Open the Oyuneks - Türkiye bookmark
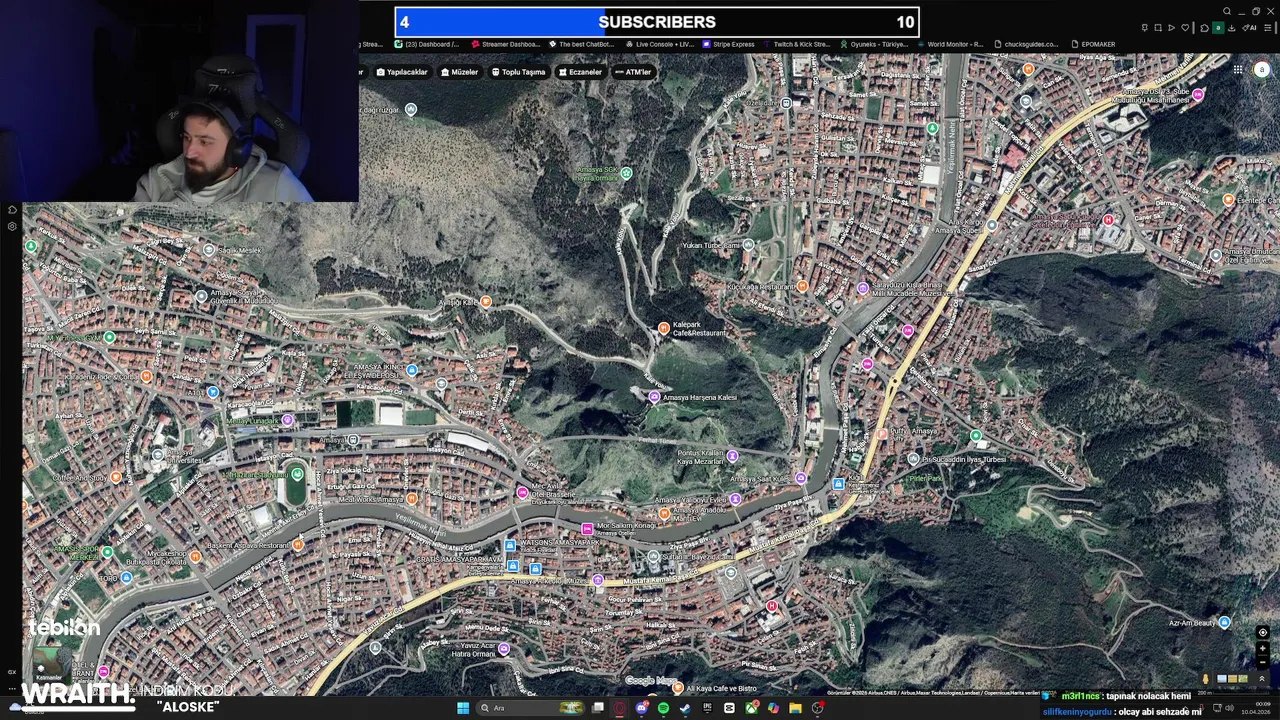The image size is (1280, 720). pos(873,44)
